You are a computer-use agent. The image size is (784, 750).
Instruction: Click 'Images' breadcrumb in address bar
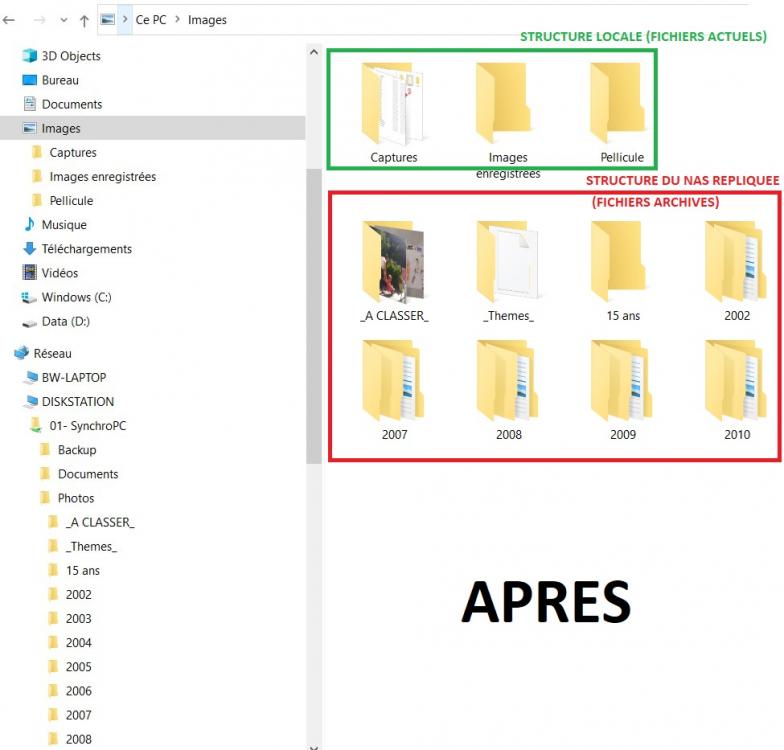click(x=207, y=20)
